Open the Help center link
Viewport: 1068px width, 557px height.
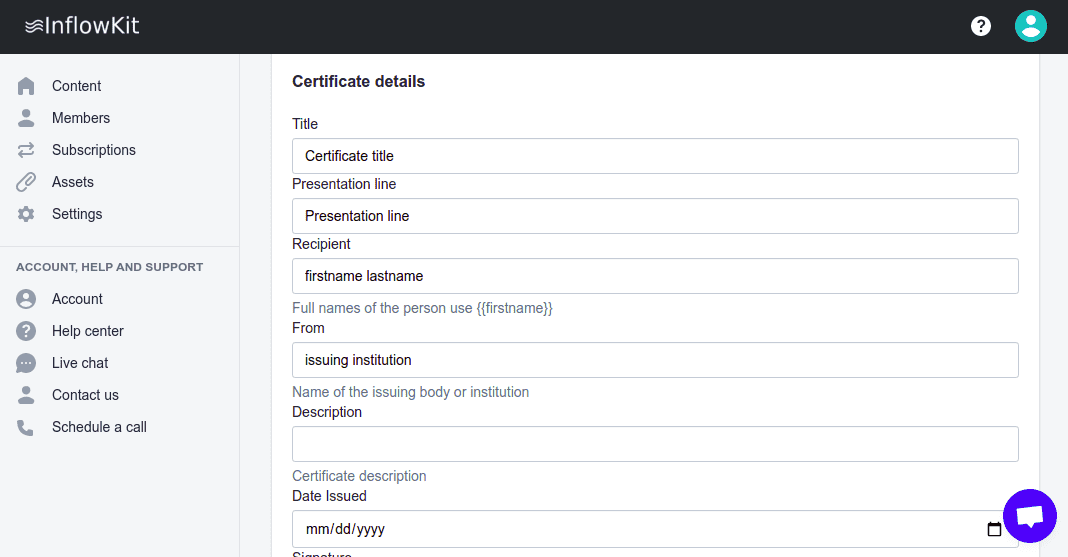point(87,331)
